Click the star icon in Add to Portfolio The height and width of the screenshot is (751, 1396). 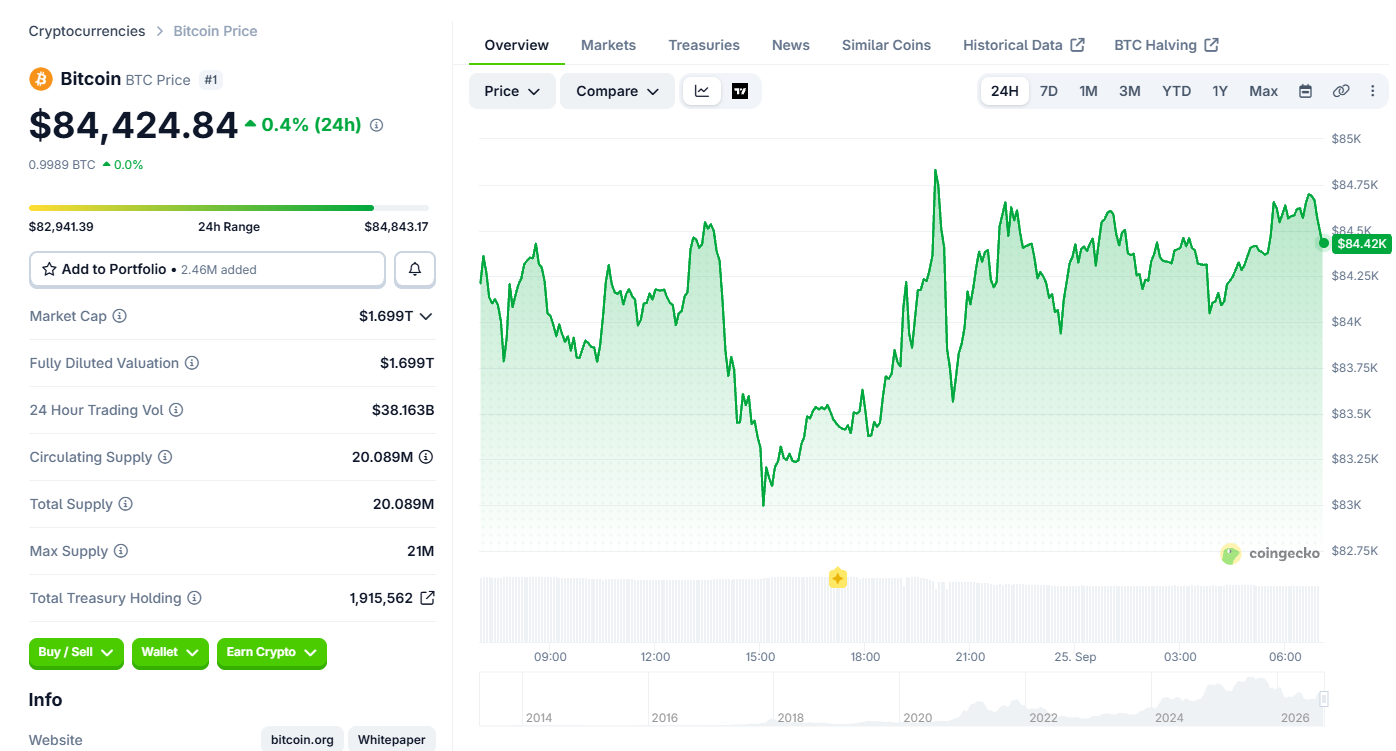(49, 269)
